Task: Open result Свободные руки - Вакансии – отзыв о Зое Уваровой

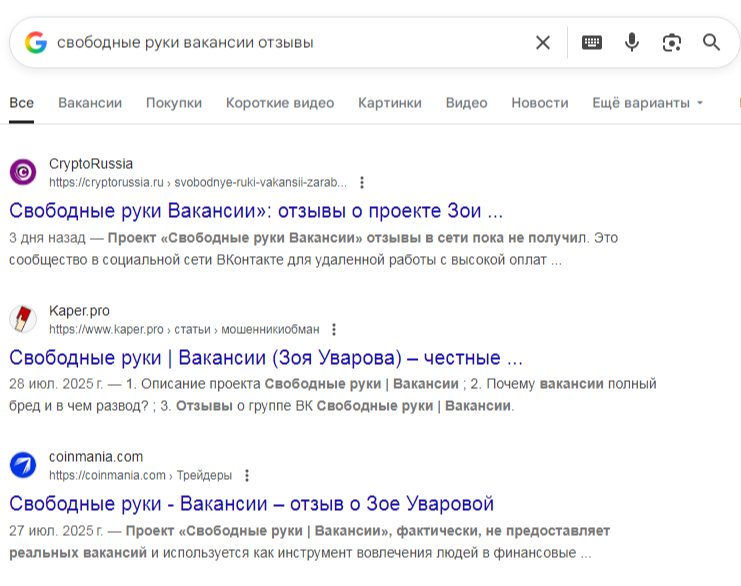Action: [x=251, y=504]
